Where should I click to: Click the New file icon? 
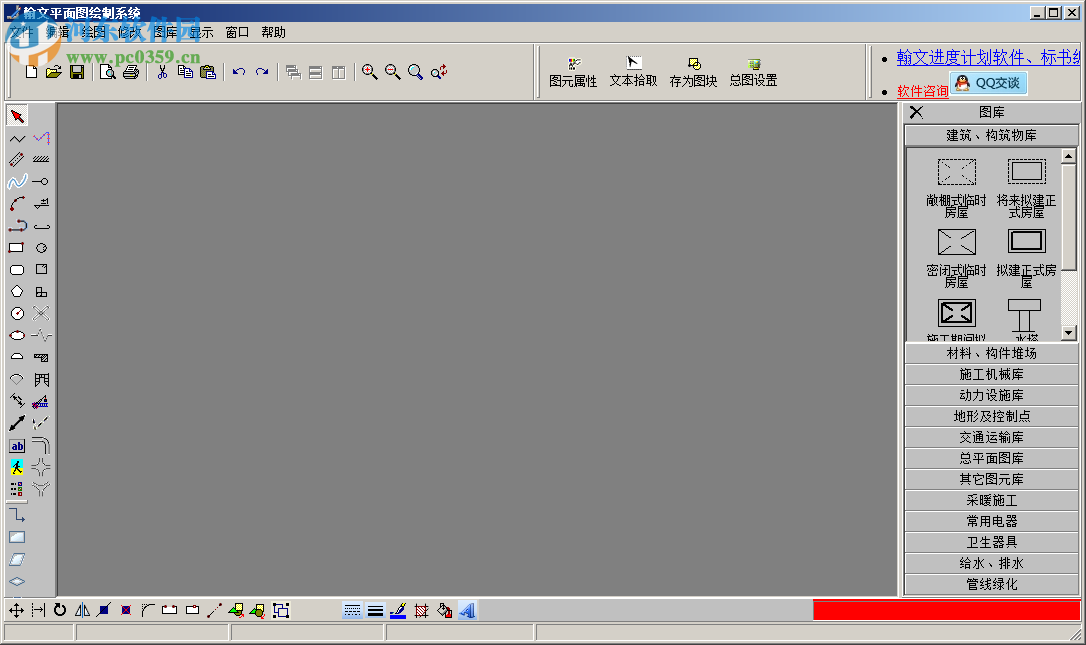coord(31,72)
